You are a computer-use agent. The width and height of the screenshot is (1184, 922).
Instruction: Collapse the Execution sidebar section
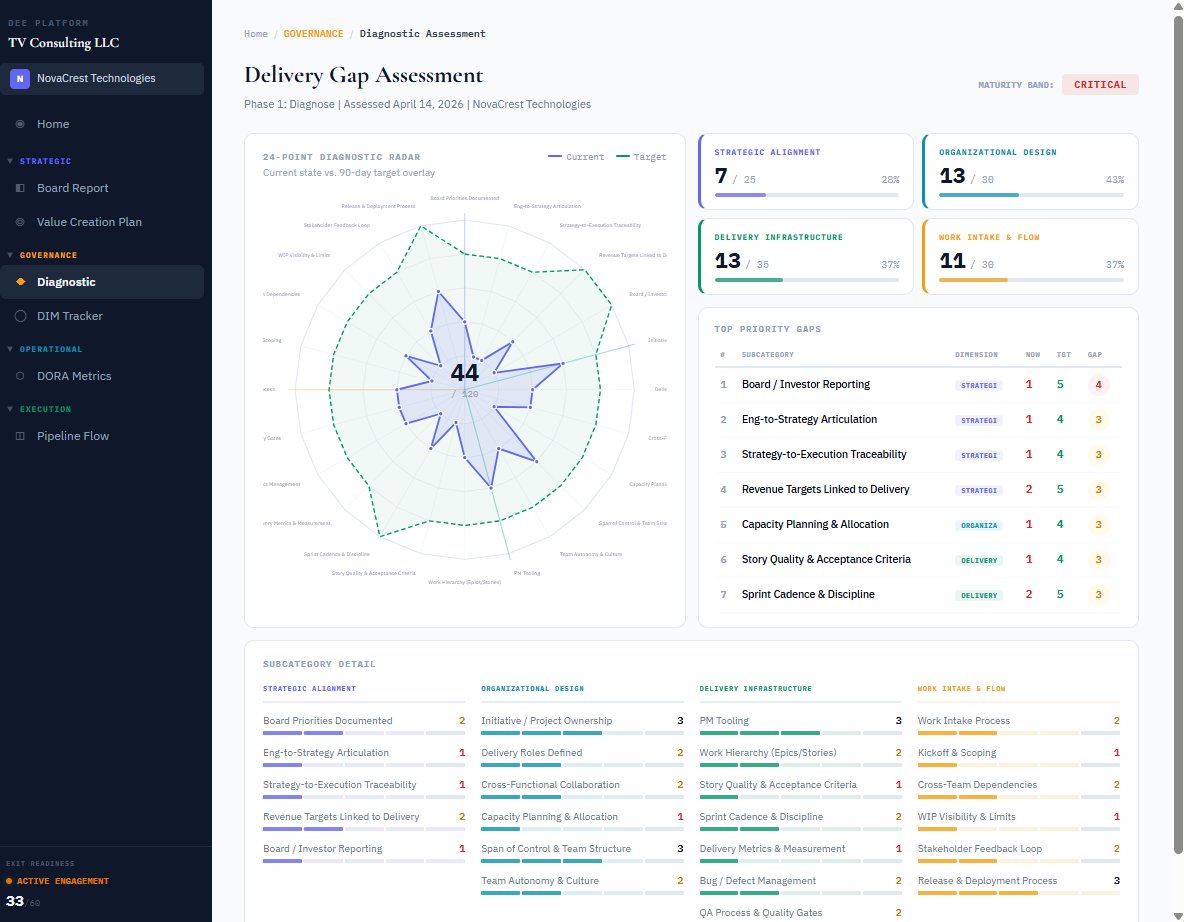pos(10,409)
